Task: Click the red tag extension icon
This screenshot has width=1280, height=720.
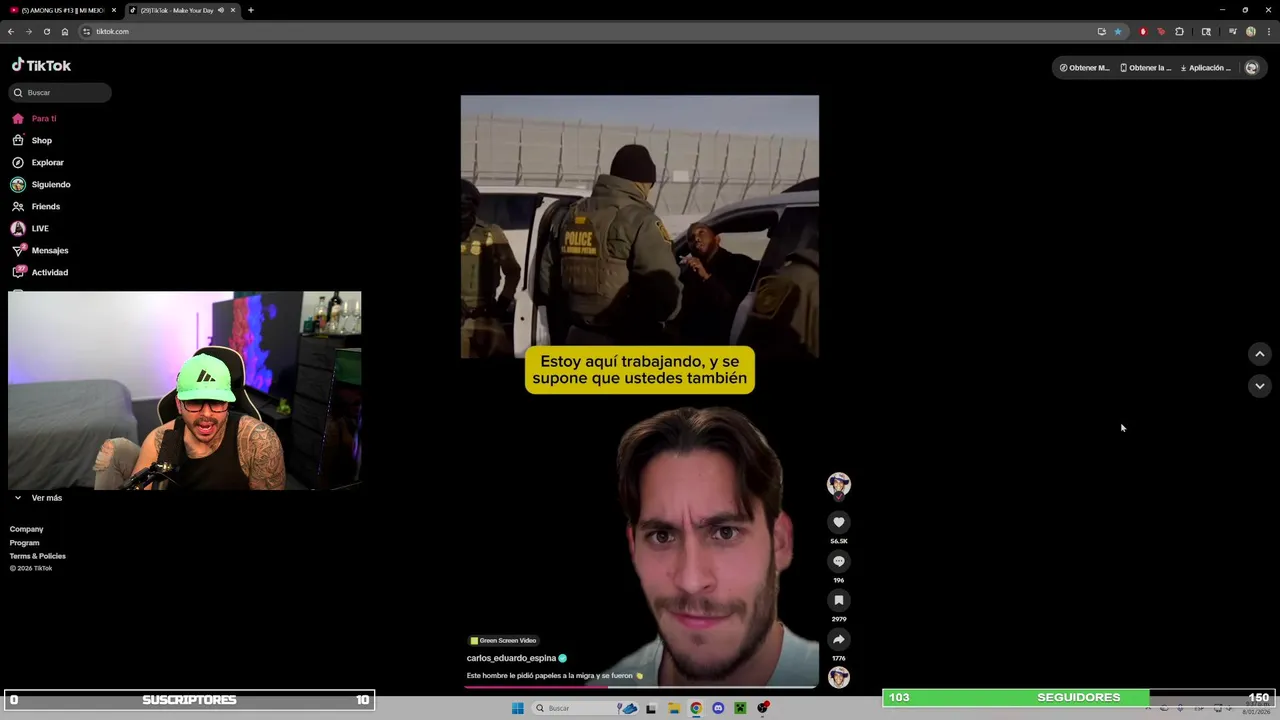Action: [x=1161, y=31]
